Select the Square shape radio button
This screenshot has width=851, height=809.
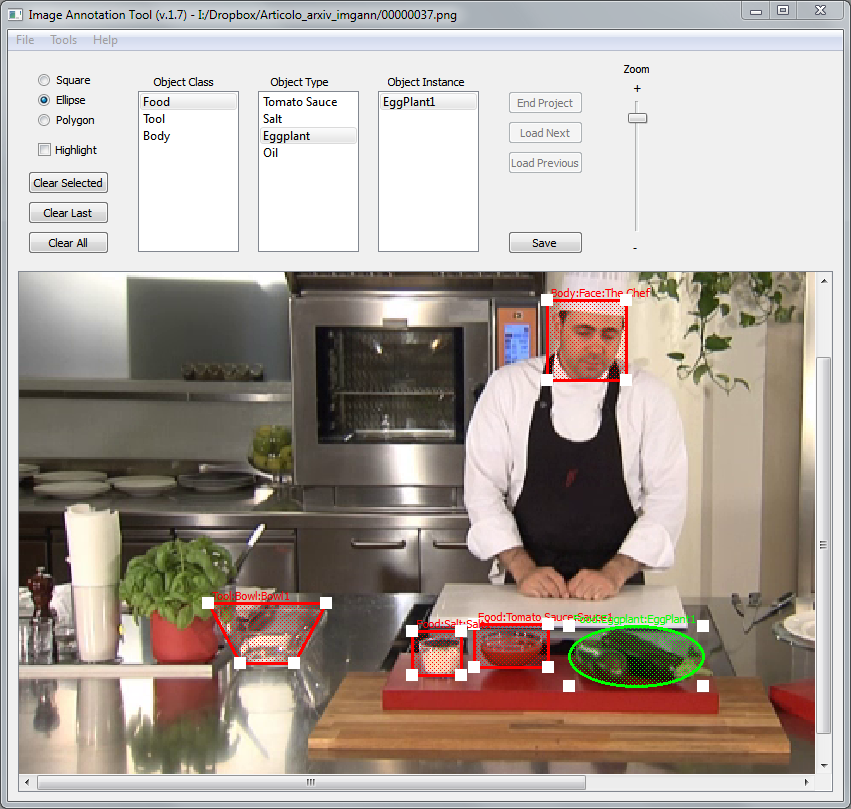click(44, 80)
